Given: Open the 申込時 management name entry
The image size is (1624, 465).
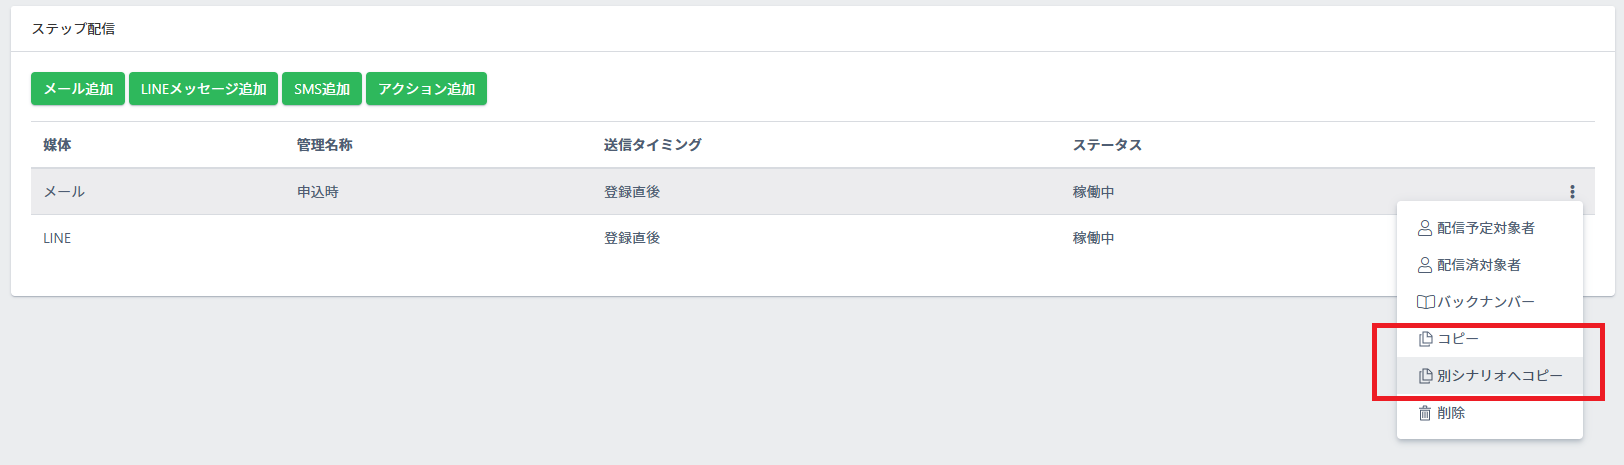Looking at the screenshot, I should tap(318, 192).
